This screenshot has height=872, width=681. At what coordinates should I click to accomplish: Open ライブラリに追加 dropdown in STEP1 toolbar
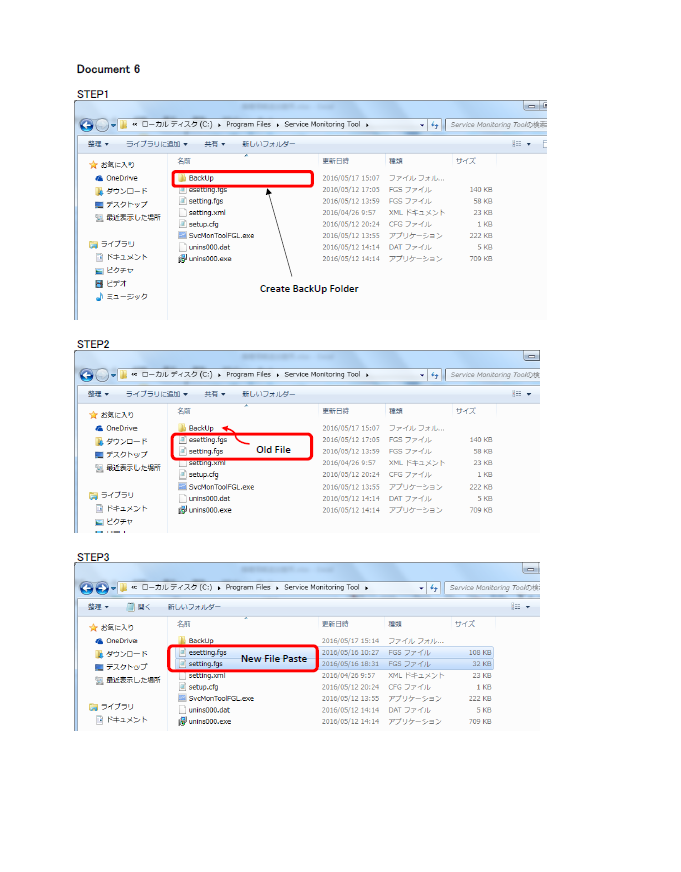157,144
